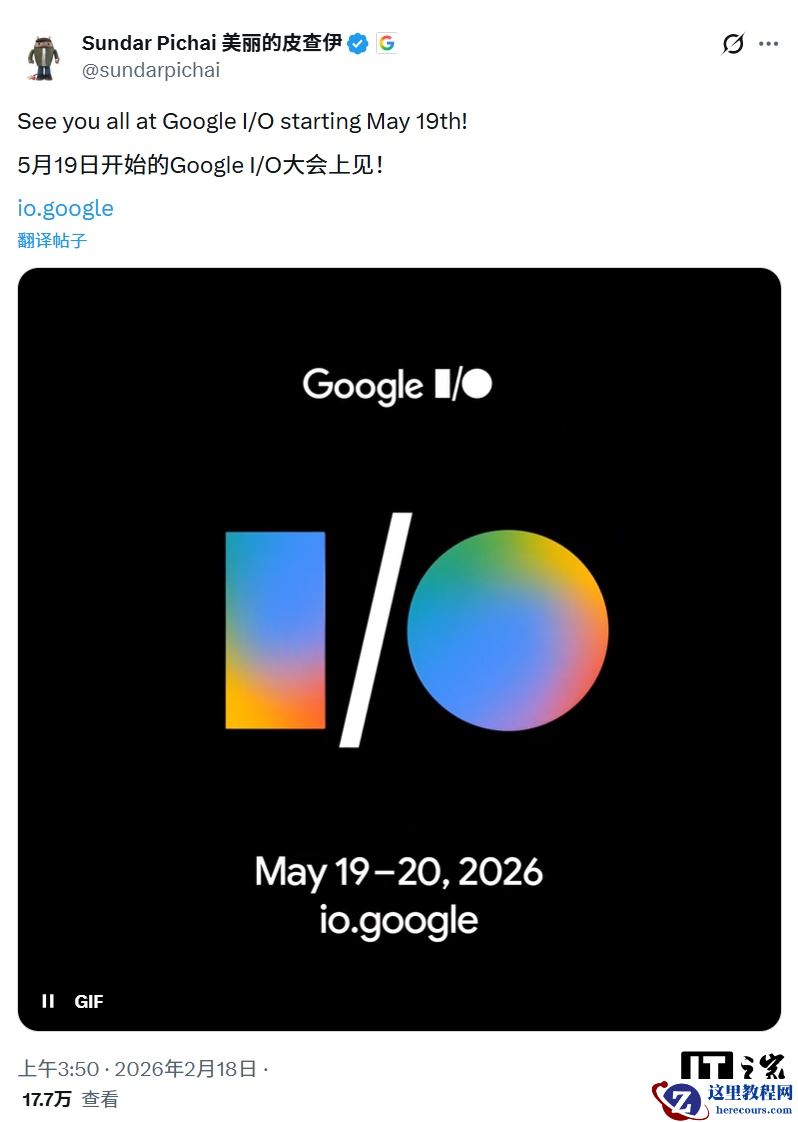Click the 17.7万 查看 view count
This screenshot has height=1122, width=798.
[70, 1099]
